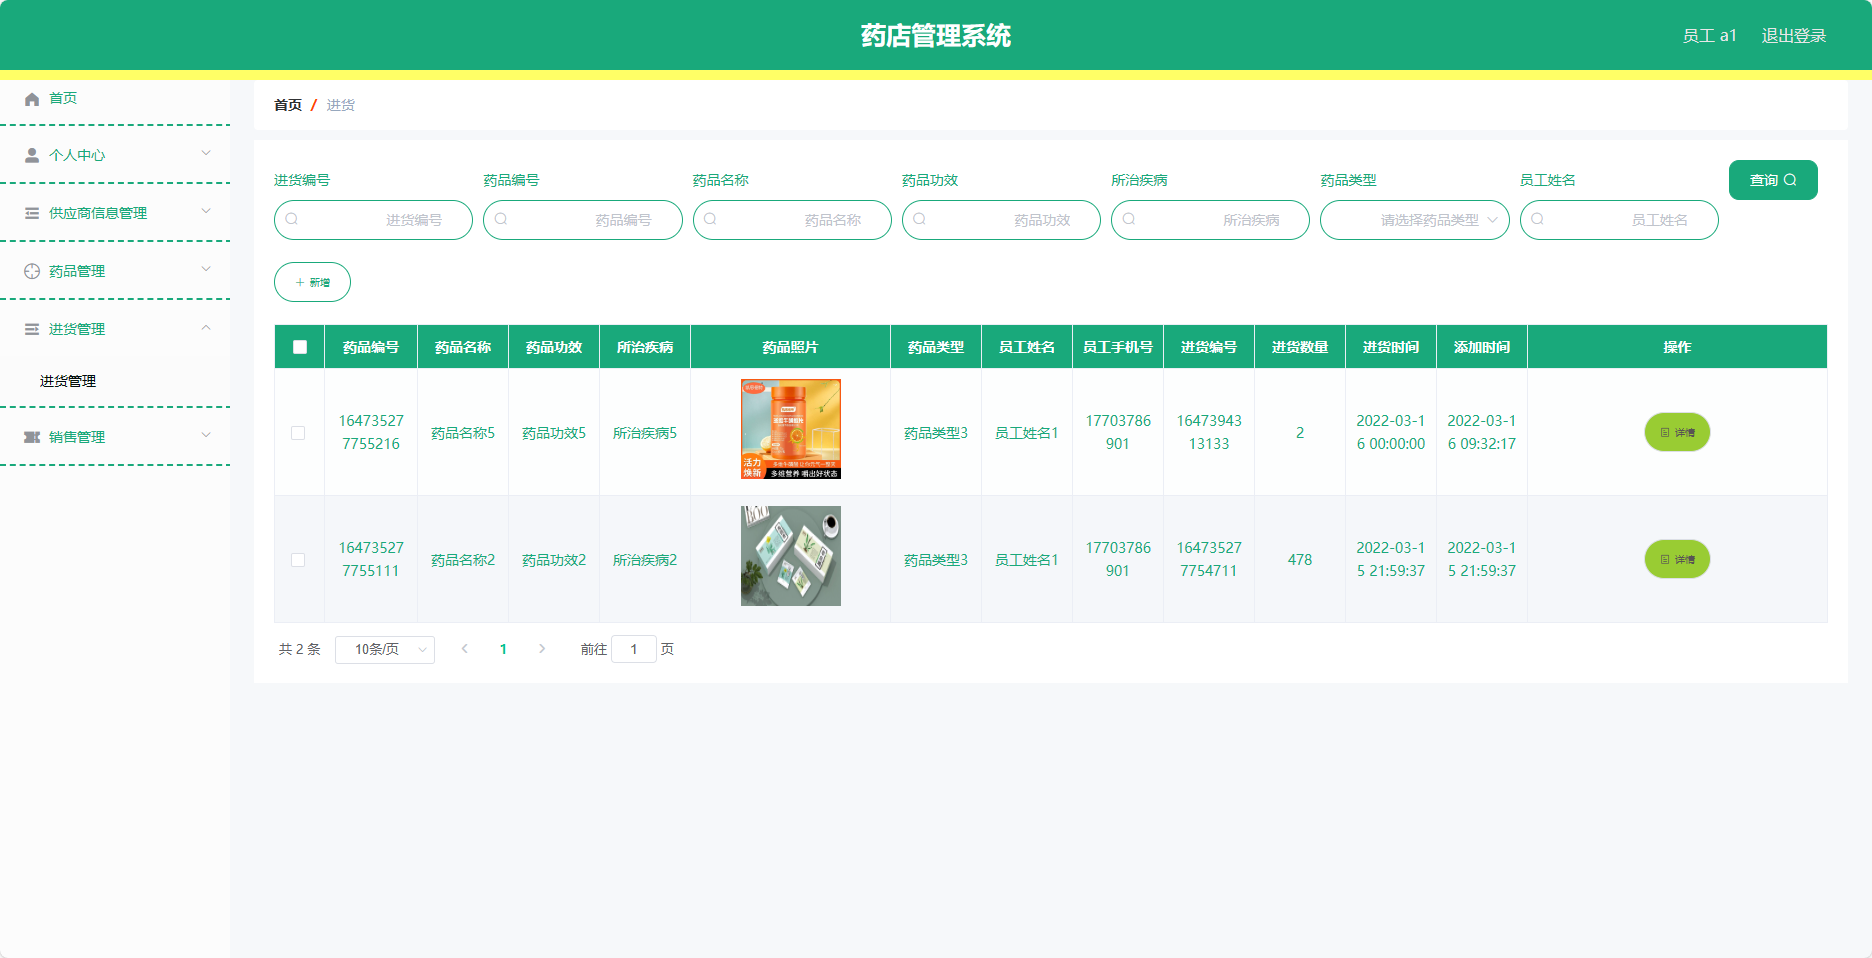The height and width of the screenshot is (958, 1872).
Task: Click search icon in 药品编号 field
Action: [501, 219]
